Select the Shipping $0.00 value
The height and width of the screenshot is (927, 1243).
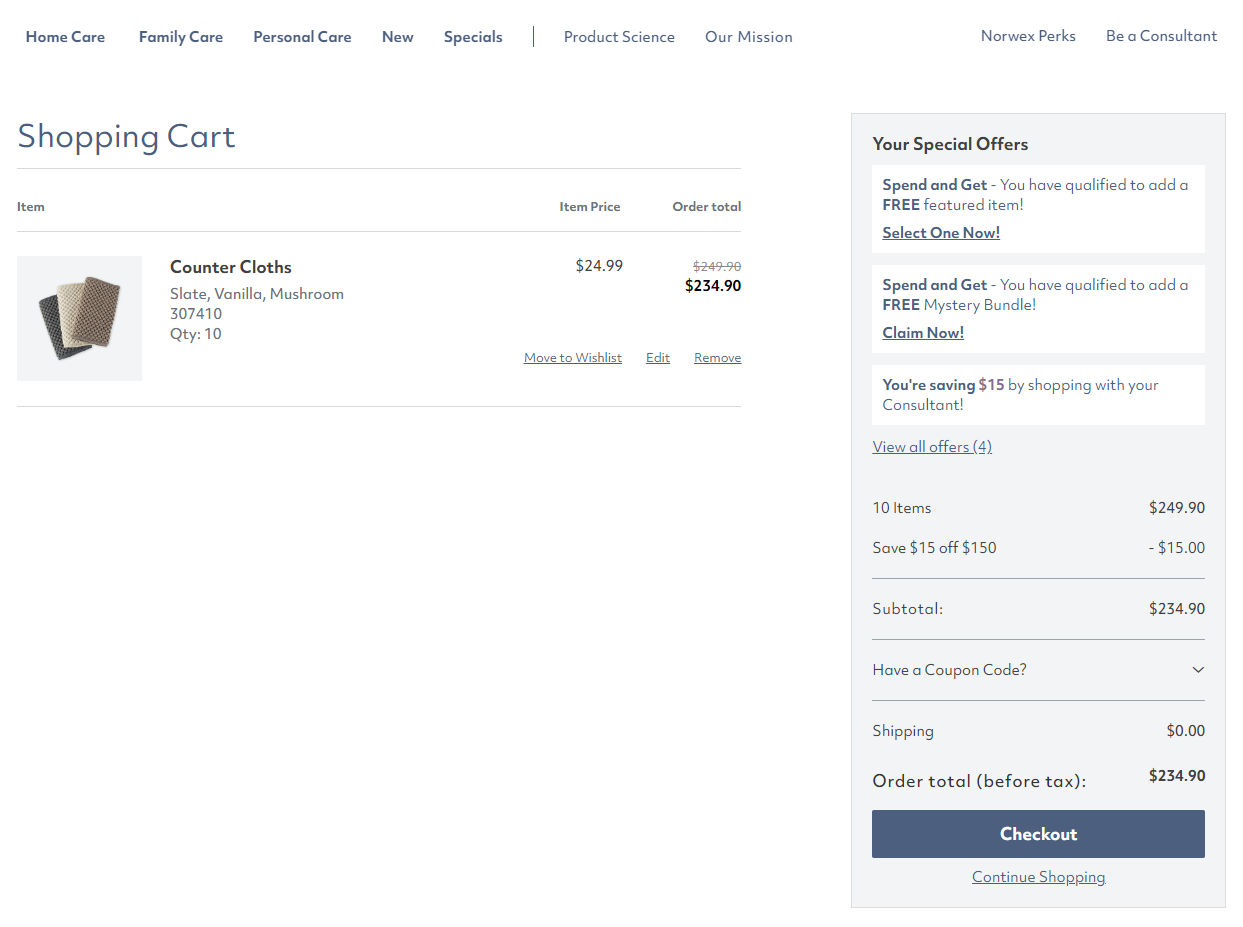pyautogui.click(x=1186, y=731)
